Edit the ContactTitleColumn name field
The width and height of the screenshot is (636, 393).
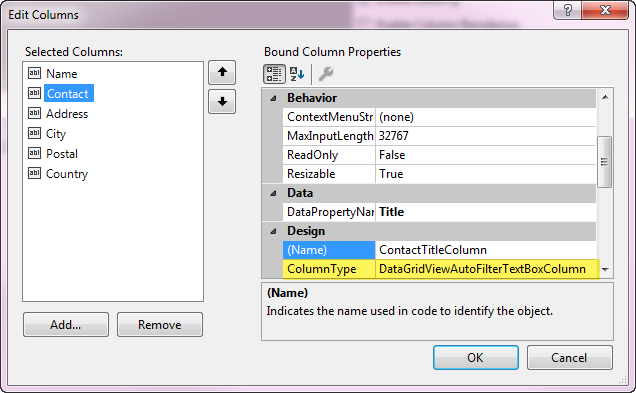486,250
